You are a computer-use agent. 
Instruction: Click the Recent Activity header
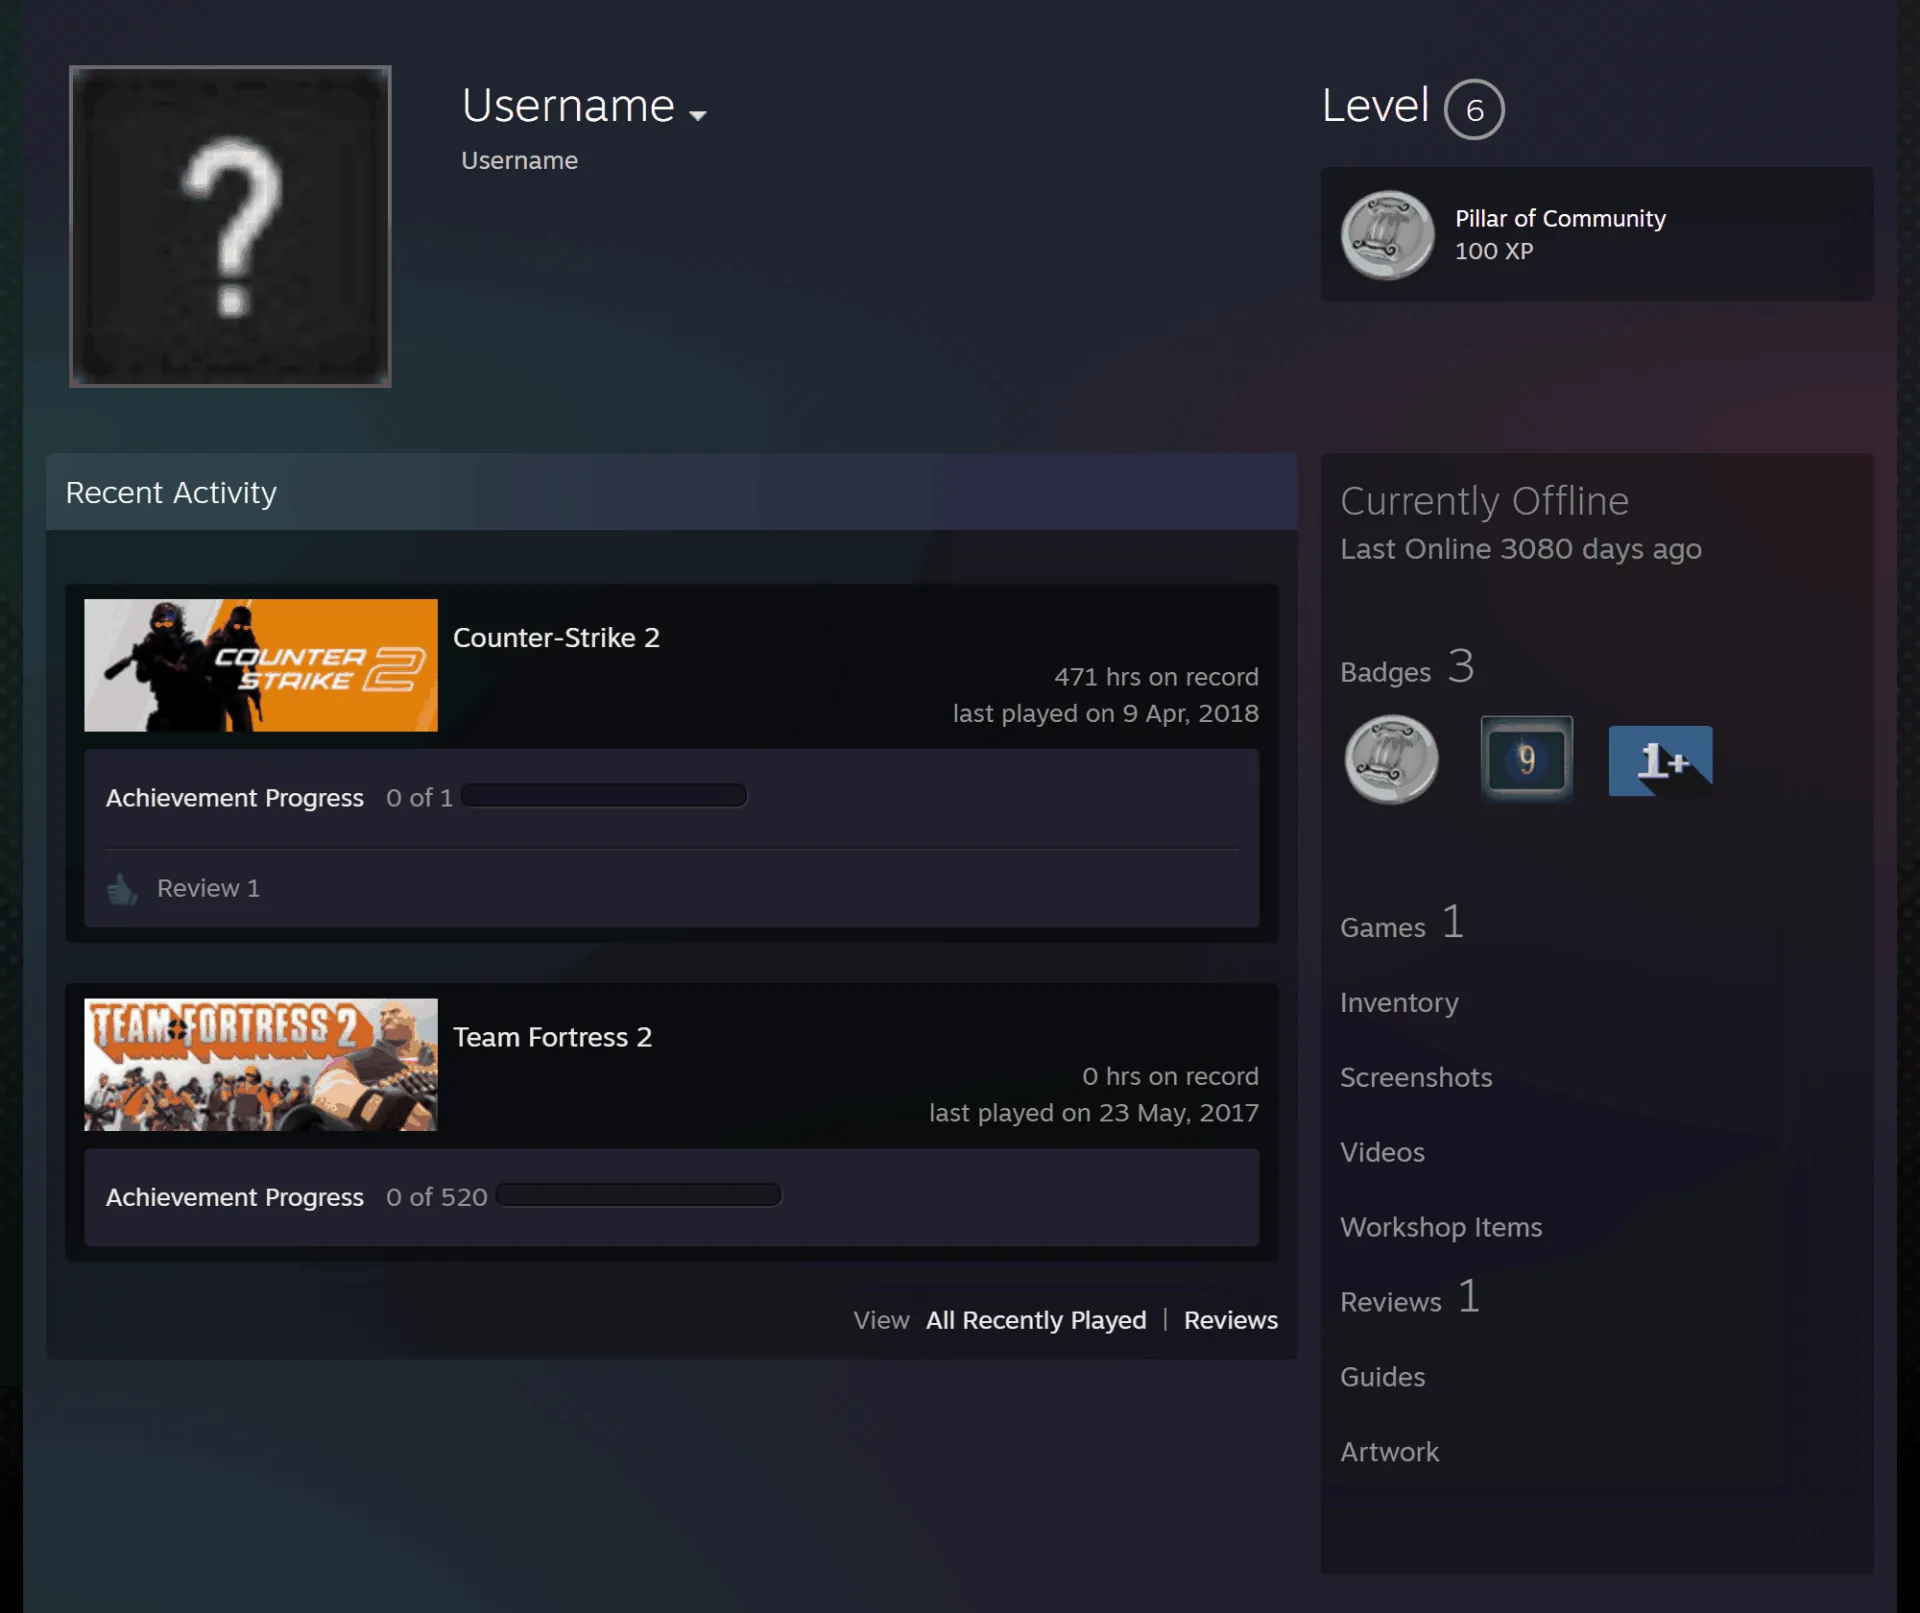tap(672, 492)
